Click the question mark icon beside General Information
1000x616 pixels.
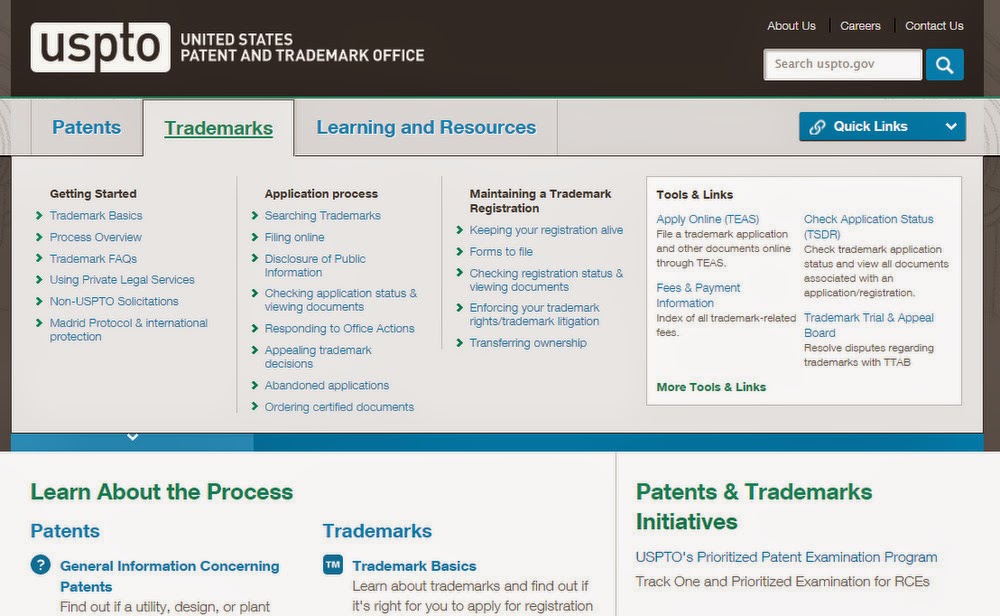click(40, 564)
